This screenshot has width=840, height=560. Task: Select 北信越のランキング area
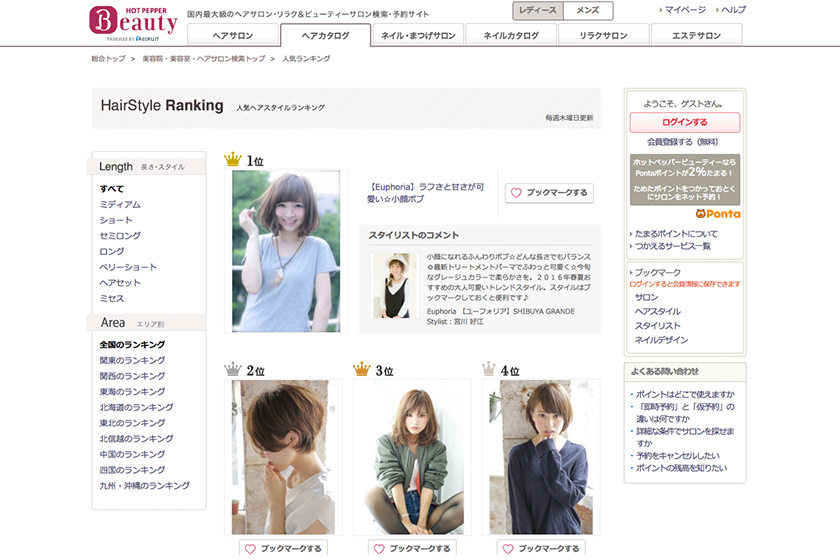136,438
